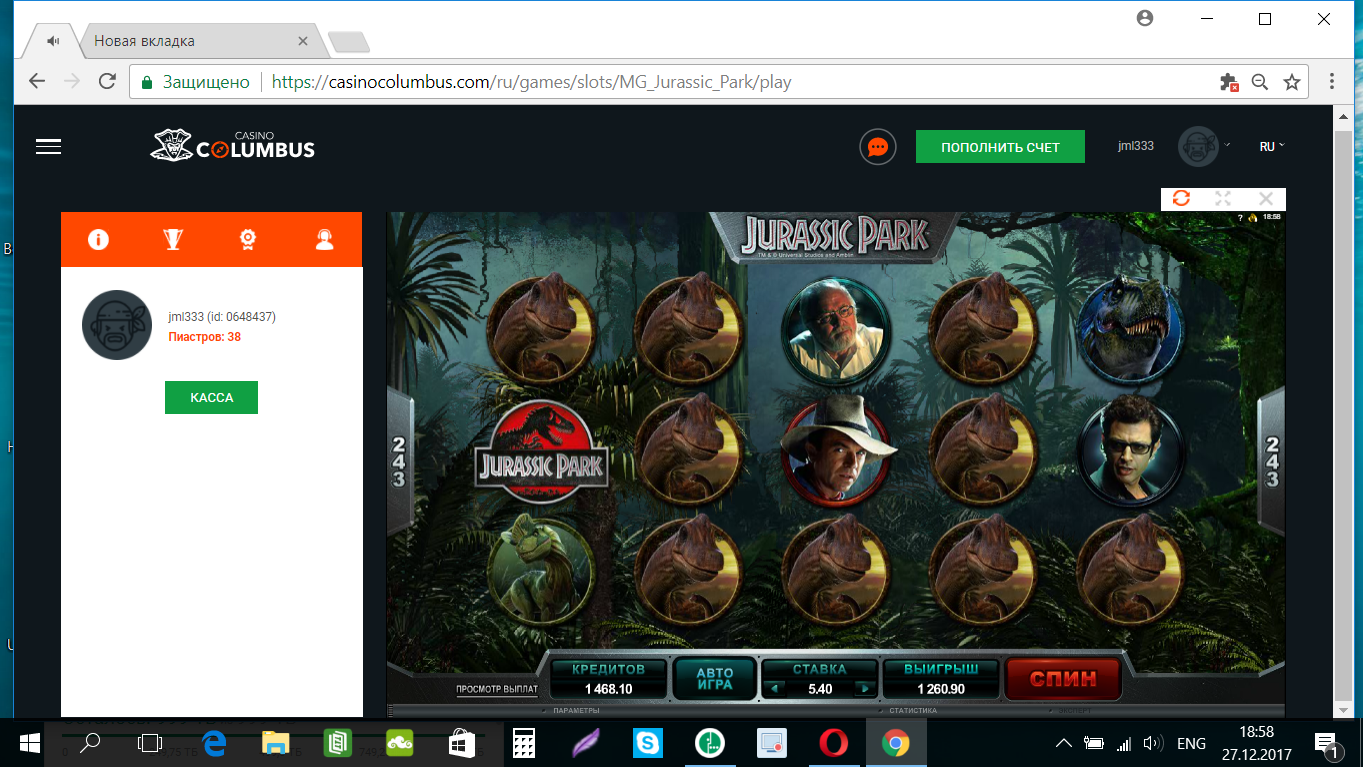The height and width of the screenshot is (767, 1363).
Task: Open Task View on the taskbar
Action: coord(150,742)
